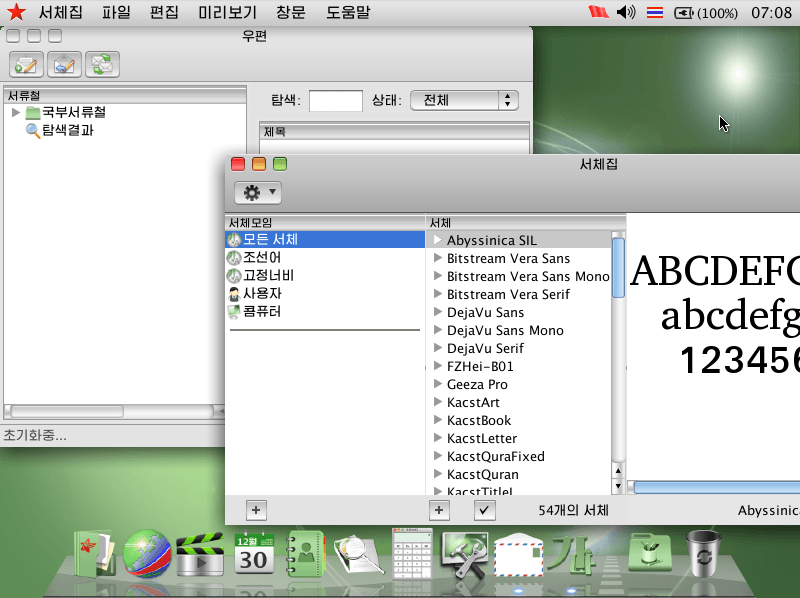Image resolution: width=800 pixels, height=598 pixels.
Task: Open the 창문 menu
Action: click(291, 12)
